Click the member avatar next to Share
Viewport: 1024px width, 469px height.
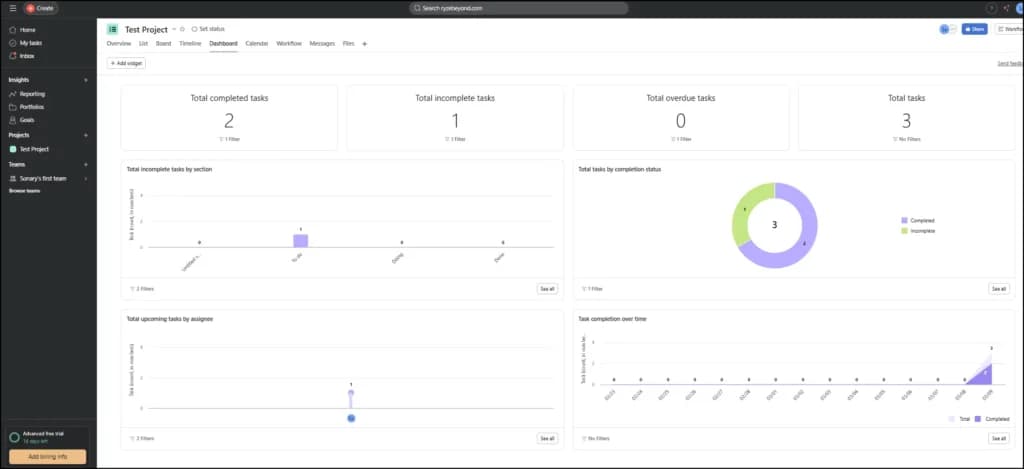[944, 29]
